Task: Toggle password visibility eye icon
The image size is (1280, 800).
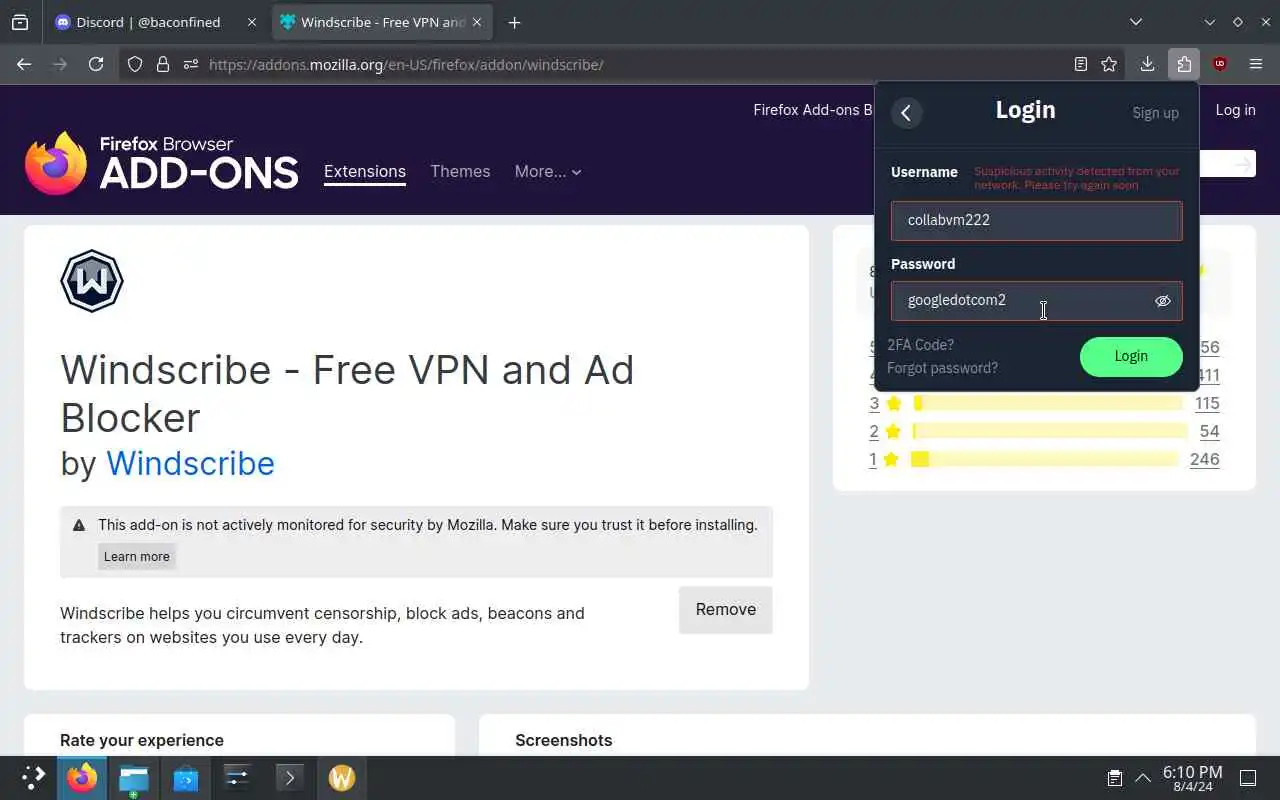Action: pos(1162,301)
